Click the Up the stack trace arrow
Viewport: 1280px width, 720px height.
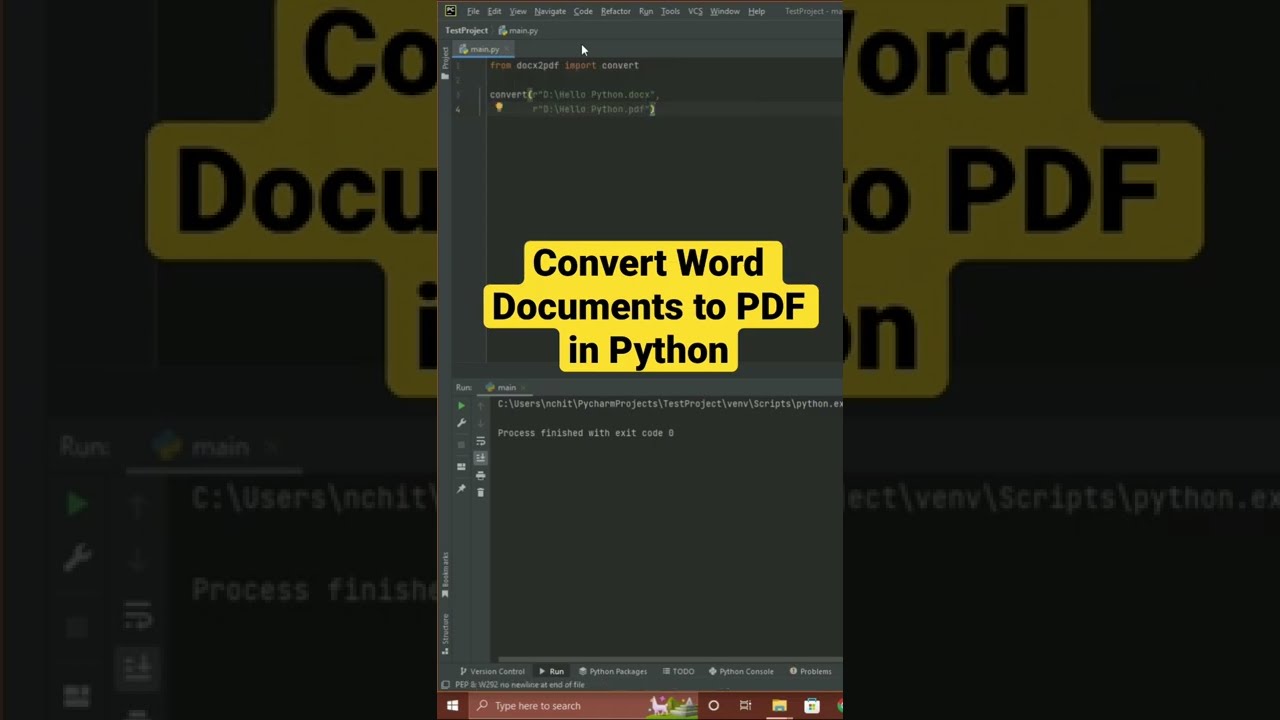[x=480, y=405]
